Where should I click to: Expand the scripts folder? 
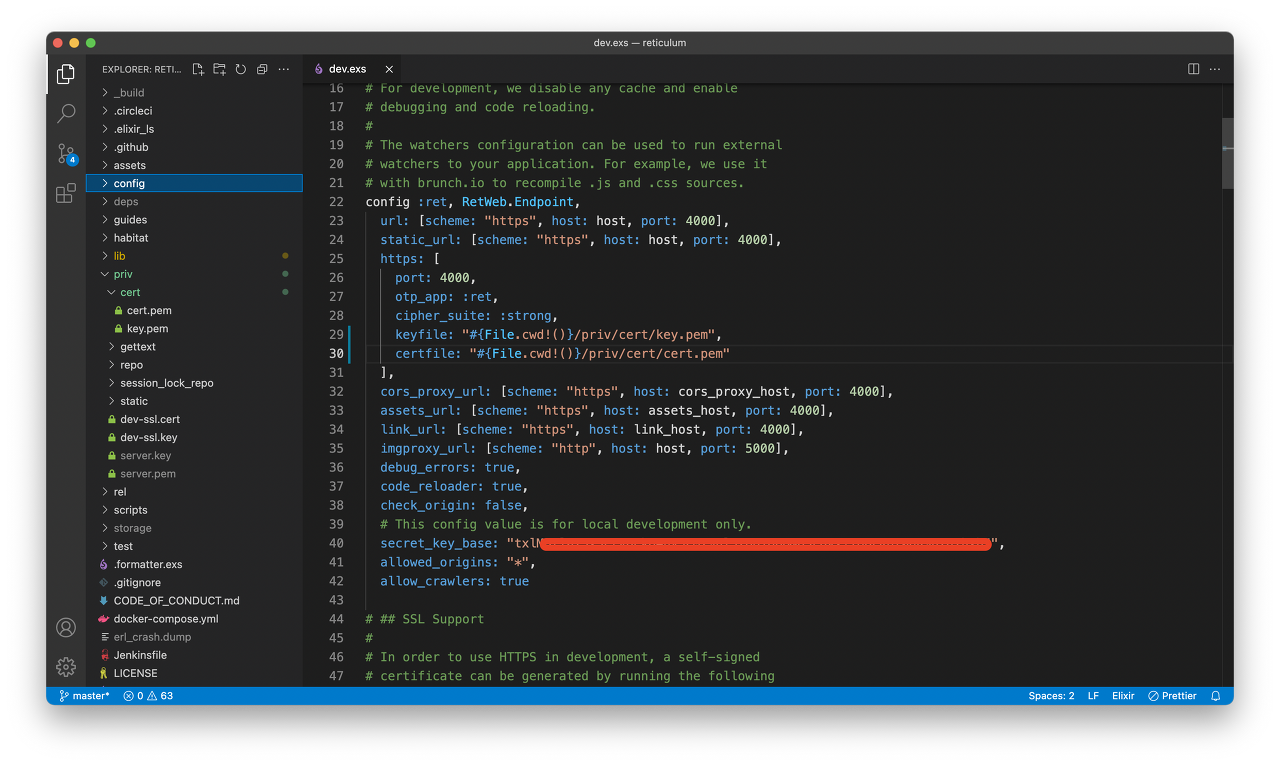[x=194, y=510]
